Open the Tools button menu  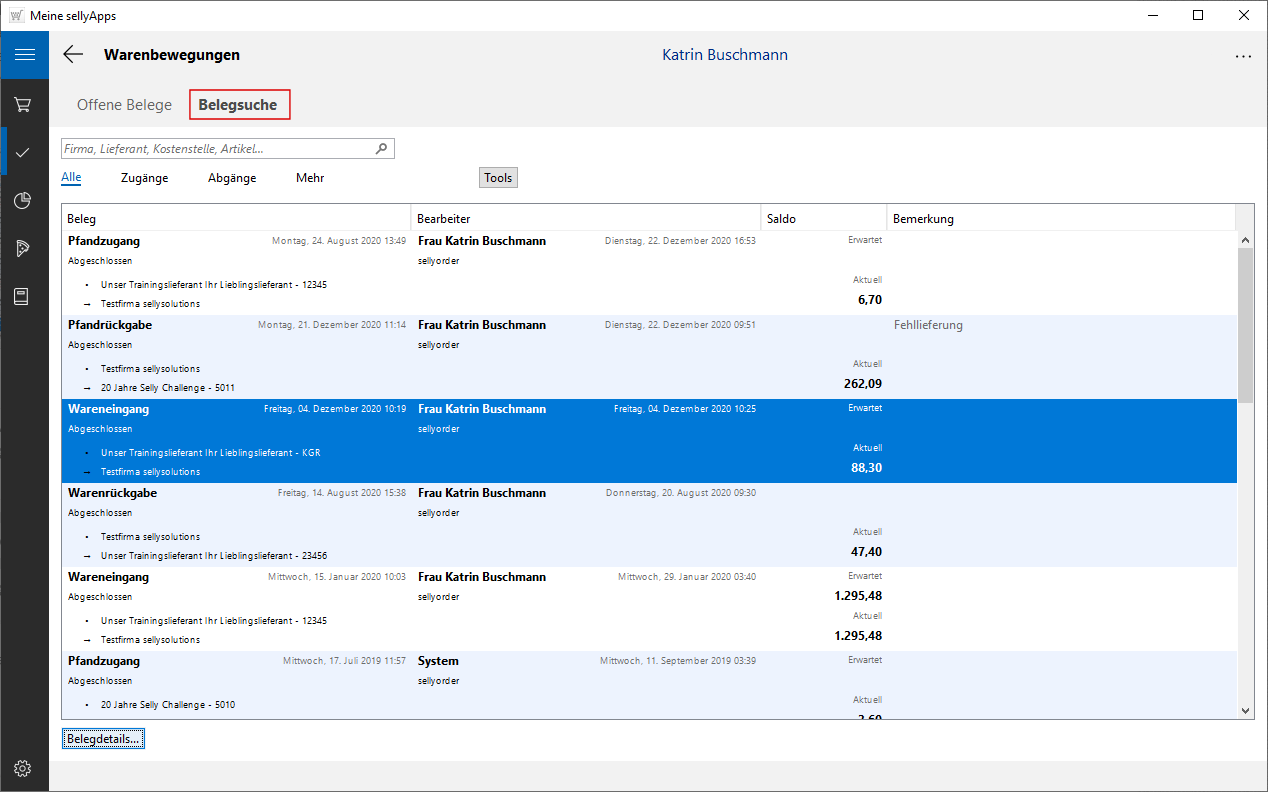click(x=498, y=178)
